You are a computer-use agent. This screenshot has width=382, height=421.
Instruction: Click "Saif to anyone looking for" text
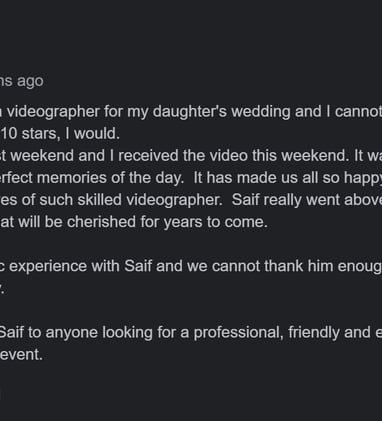click(x=88, y=333)
